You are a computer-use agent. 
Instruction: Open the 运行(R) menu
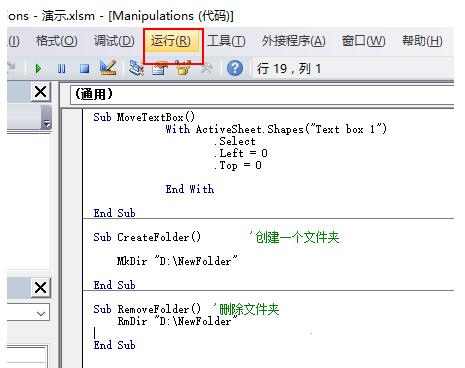171,41
